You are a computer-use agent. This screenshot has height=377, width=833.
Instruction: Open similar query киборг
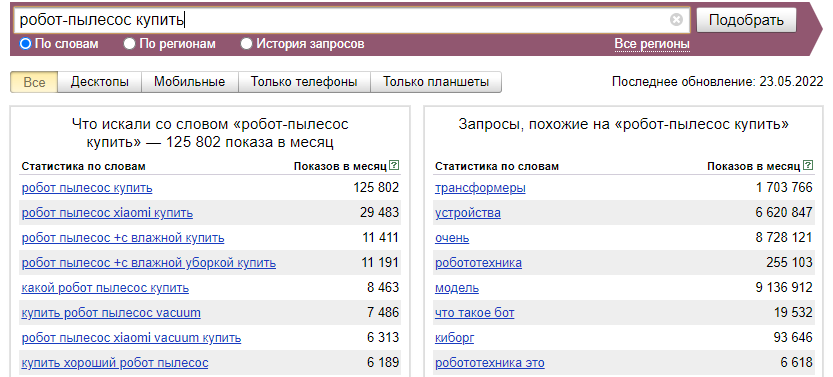click(454, 338)
